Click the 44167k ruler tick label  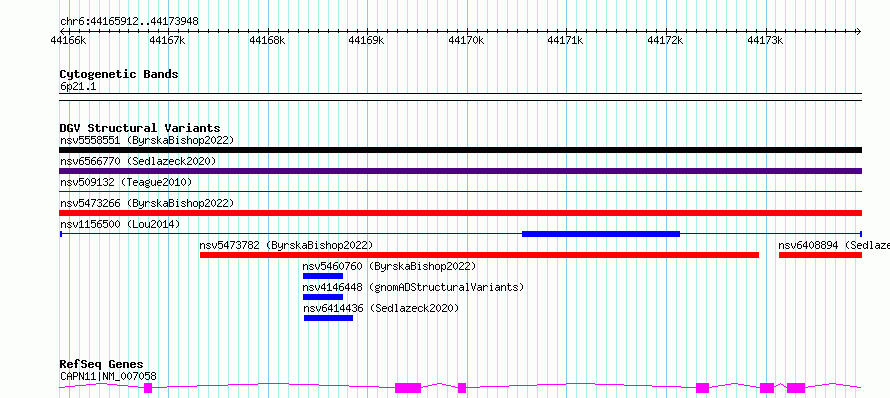click(x=168, y=40)
